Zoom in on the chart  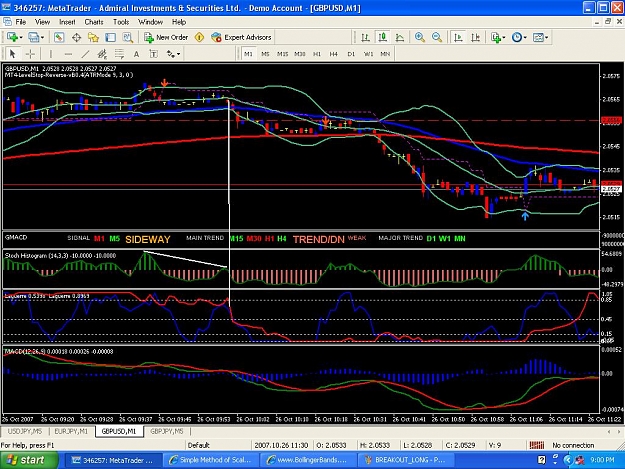click(x=420, y=37)
